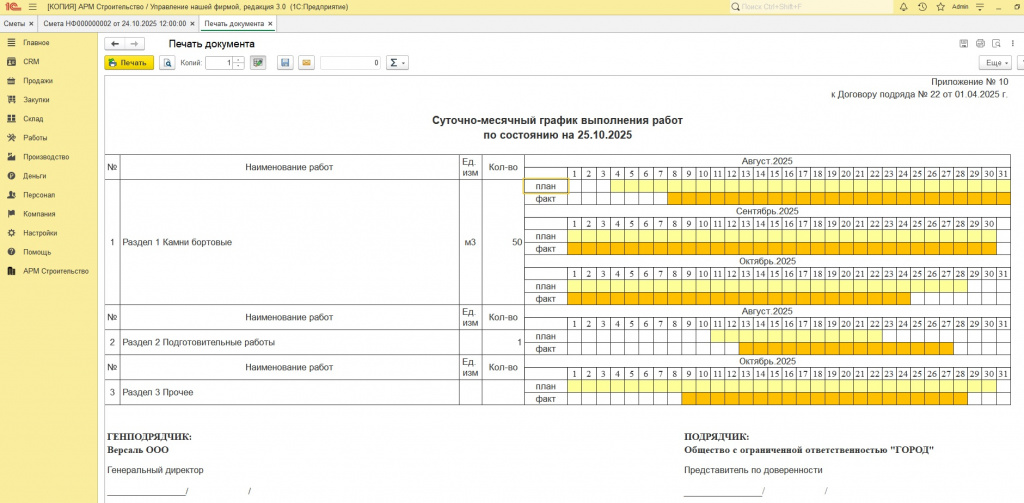This screenshot has height=503, width=1024.
Task: Open favorites star icon
Action: 940,6
